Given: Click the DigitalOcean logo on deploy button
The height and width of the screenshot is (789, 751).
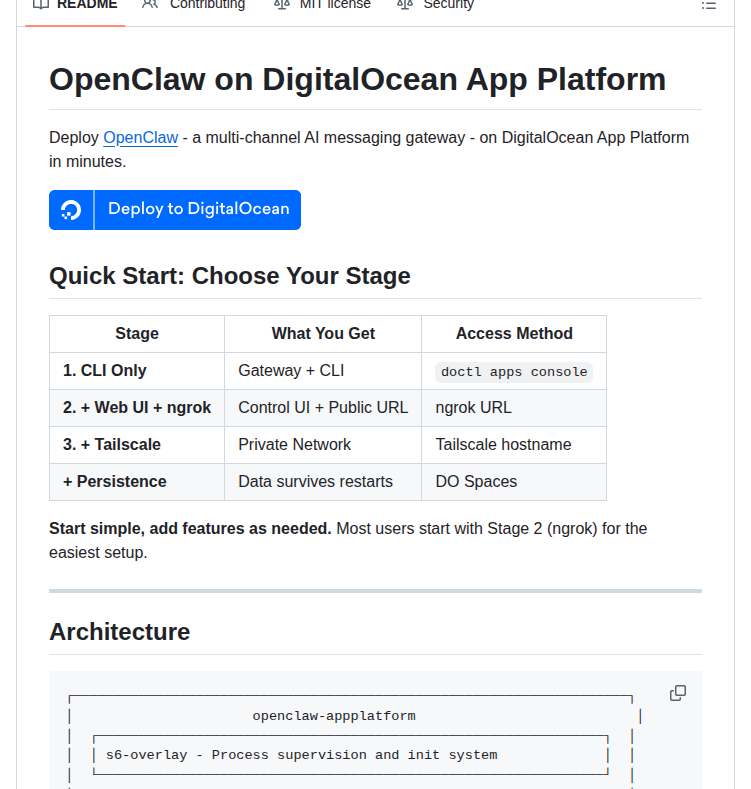Looking at the screenshot, I should click(x=71, y=210).
